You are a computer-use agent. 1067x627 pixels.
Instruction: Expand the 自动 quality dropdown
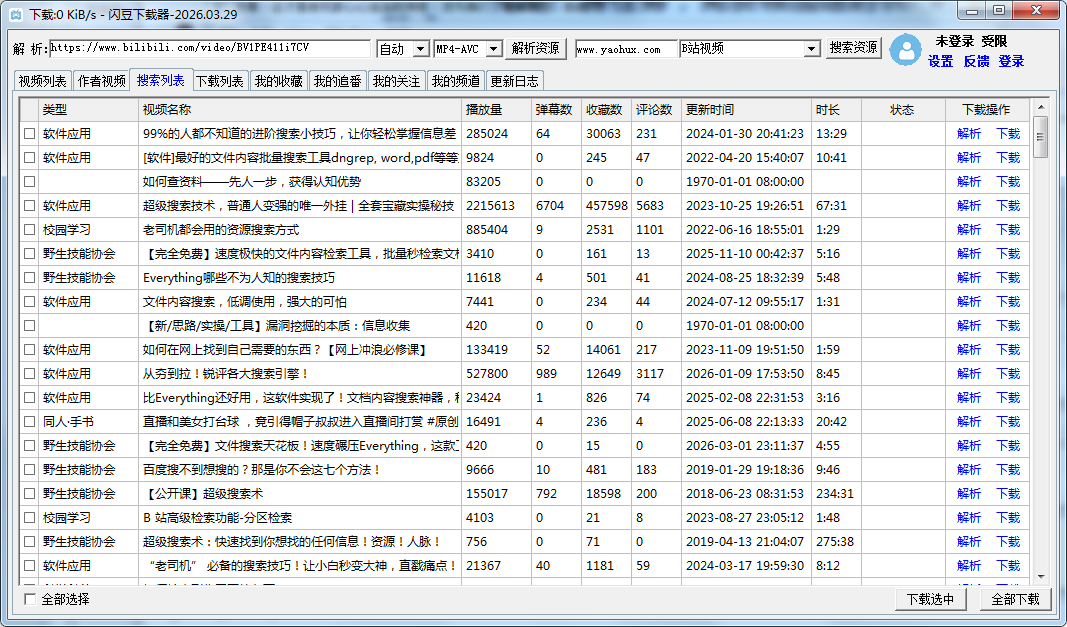point(420,49)
